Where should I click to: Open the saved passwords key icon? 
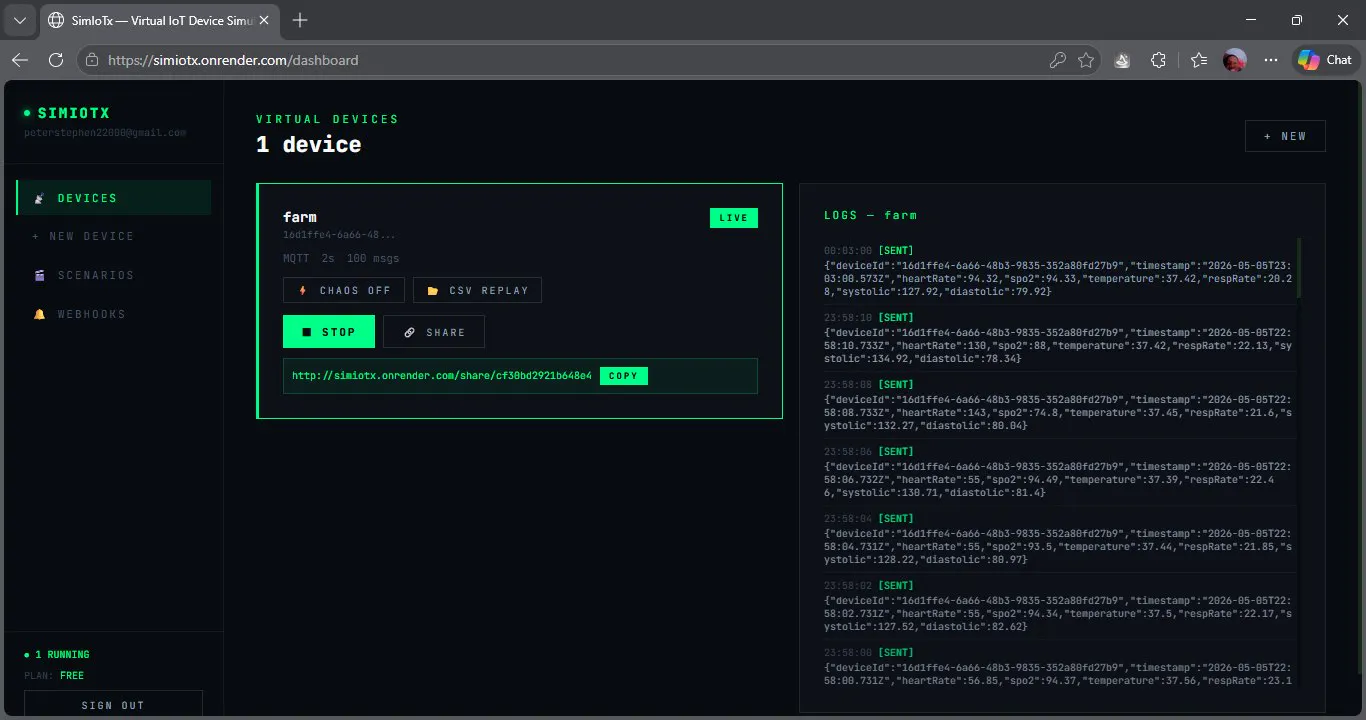pyautogui.click(x=1057, y=60)
